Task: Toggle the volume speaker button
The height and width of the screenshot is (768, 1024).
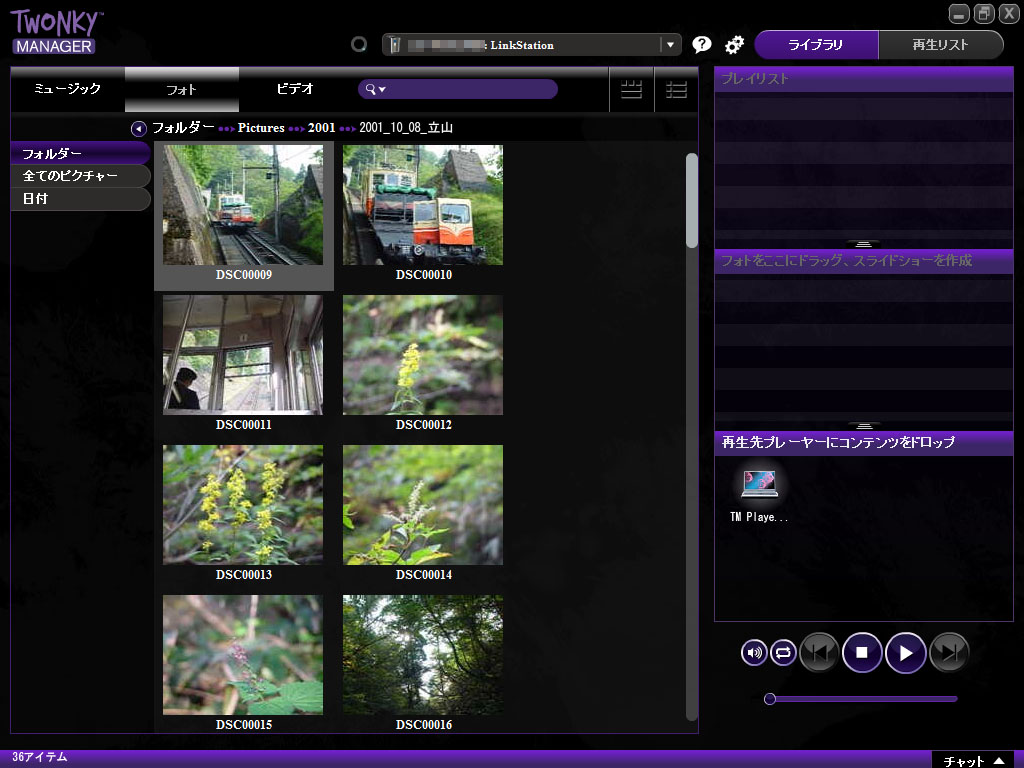Action: coord(754,653)
